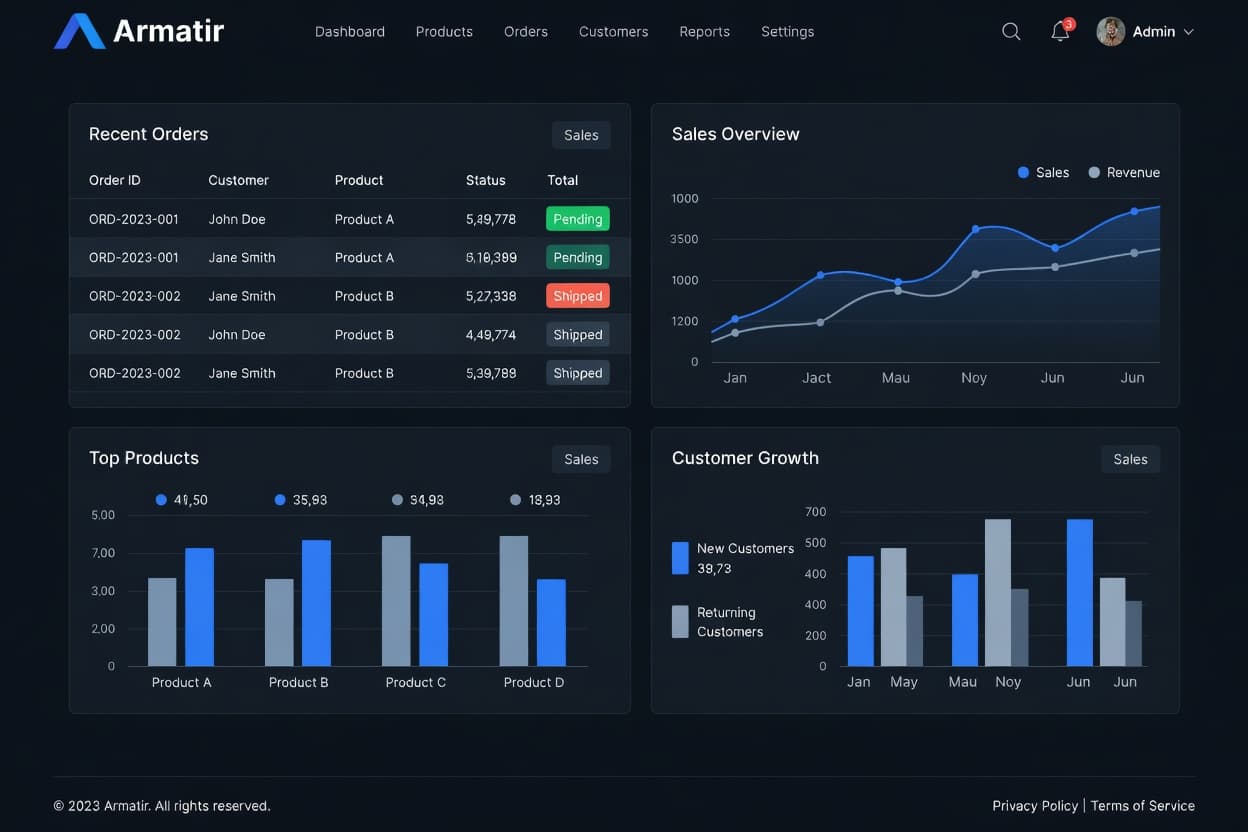1248x832 pixels.
Task: Click Pending badge in John Doe ORD-2023-001 row
Action: 578,219
